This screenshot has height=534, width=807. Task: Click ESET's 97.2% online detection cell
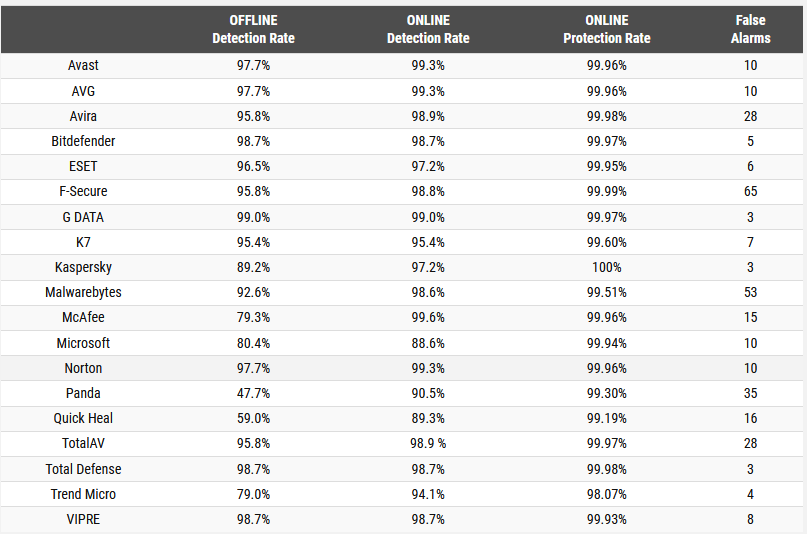click(x=428, y=166)
